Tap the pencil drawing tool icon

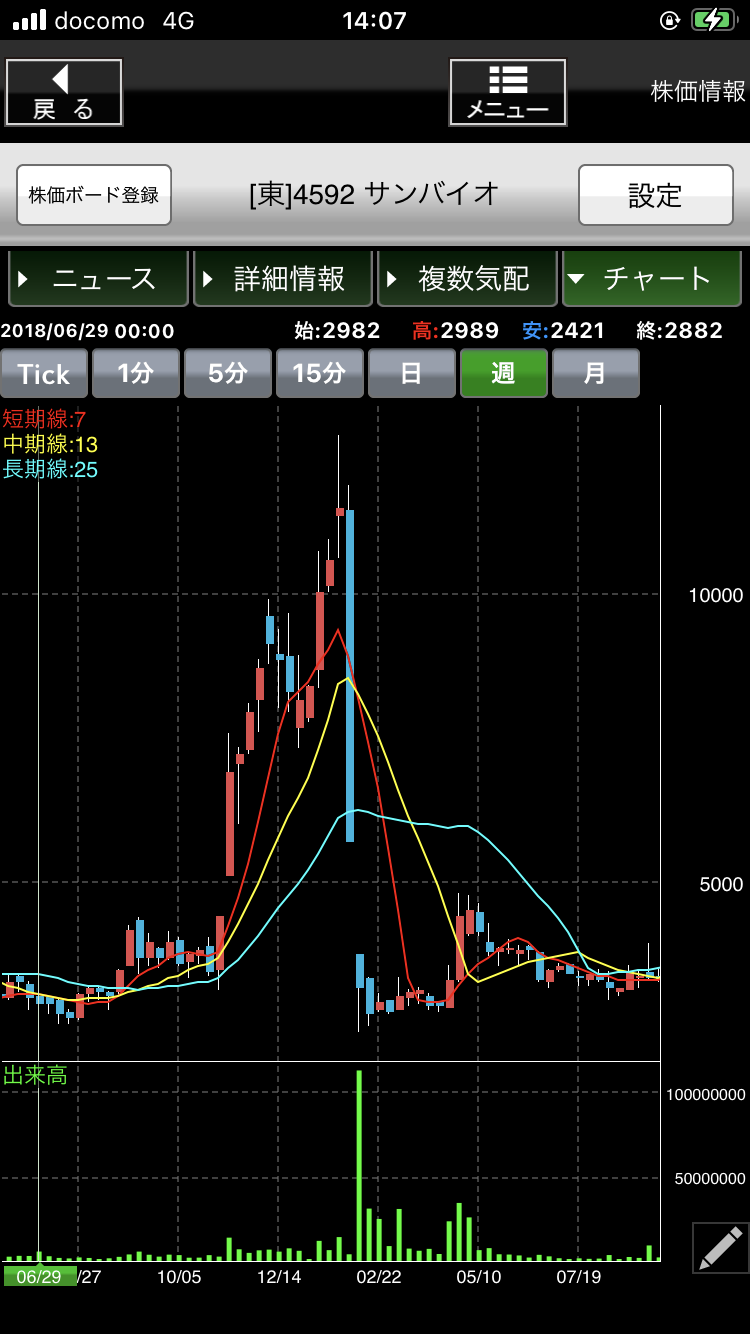720,1247
